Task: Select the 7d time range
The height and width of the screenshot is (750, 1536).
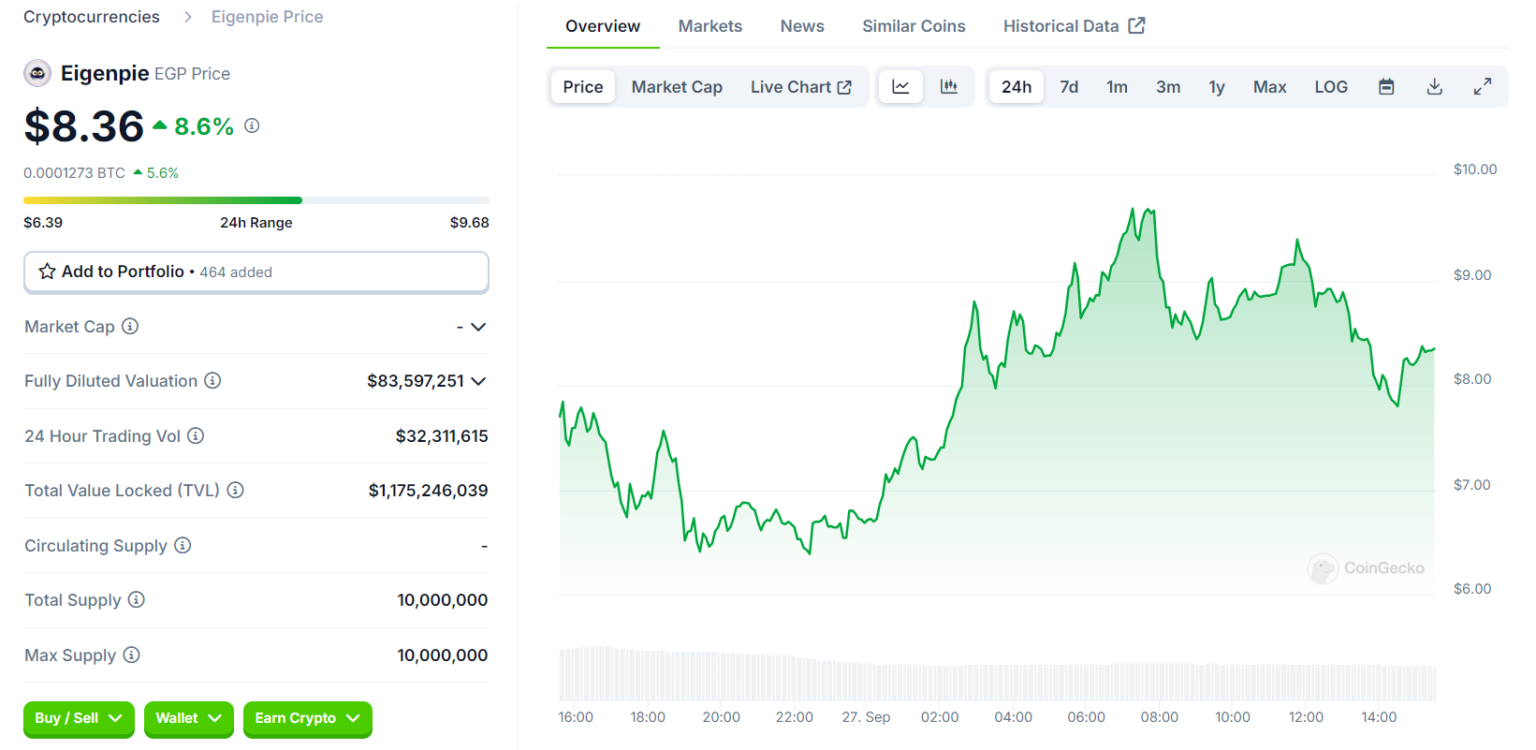Action: (x=1069, y=87)
